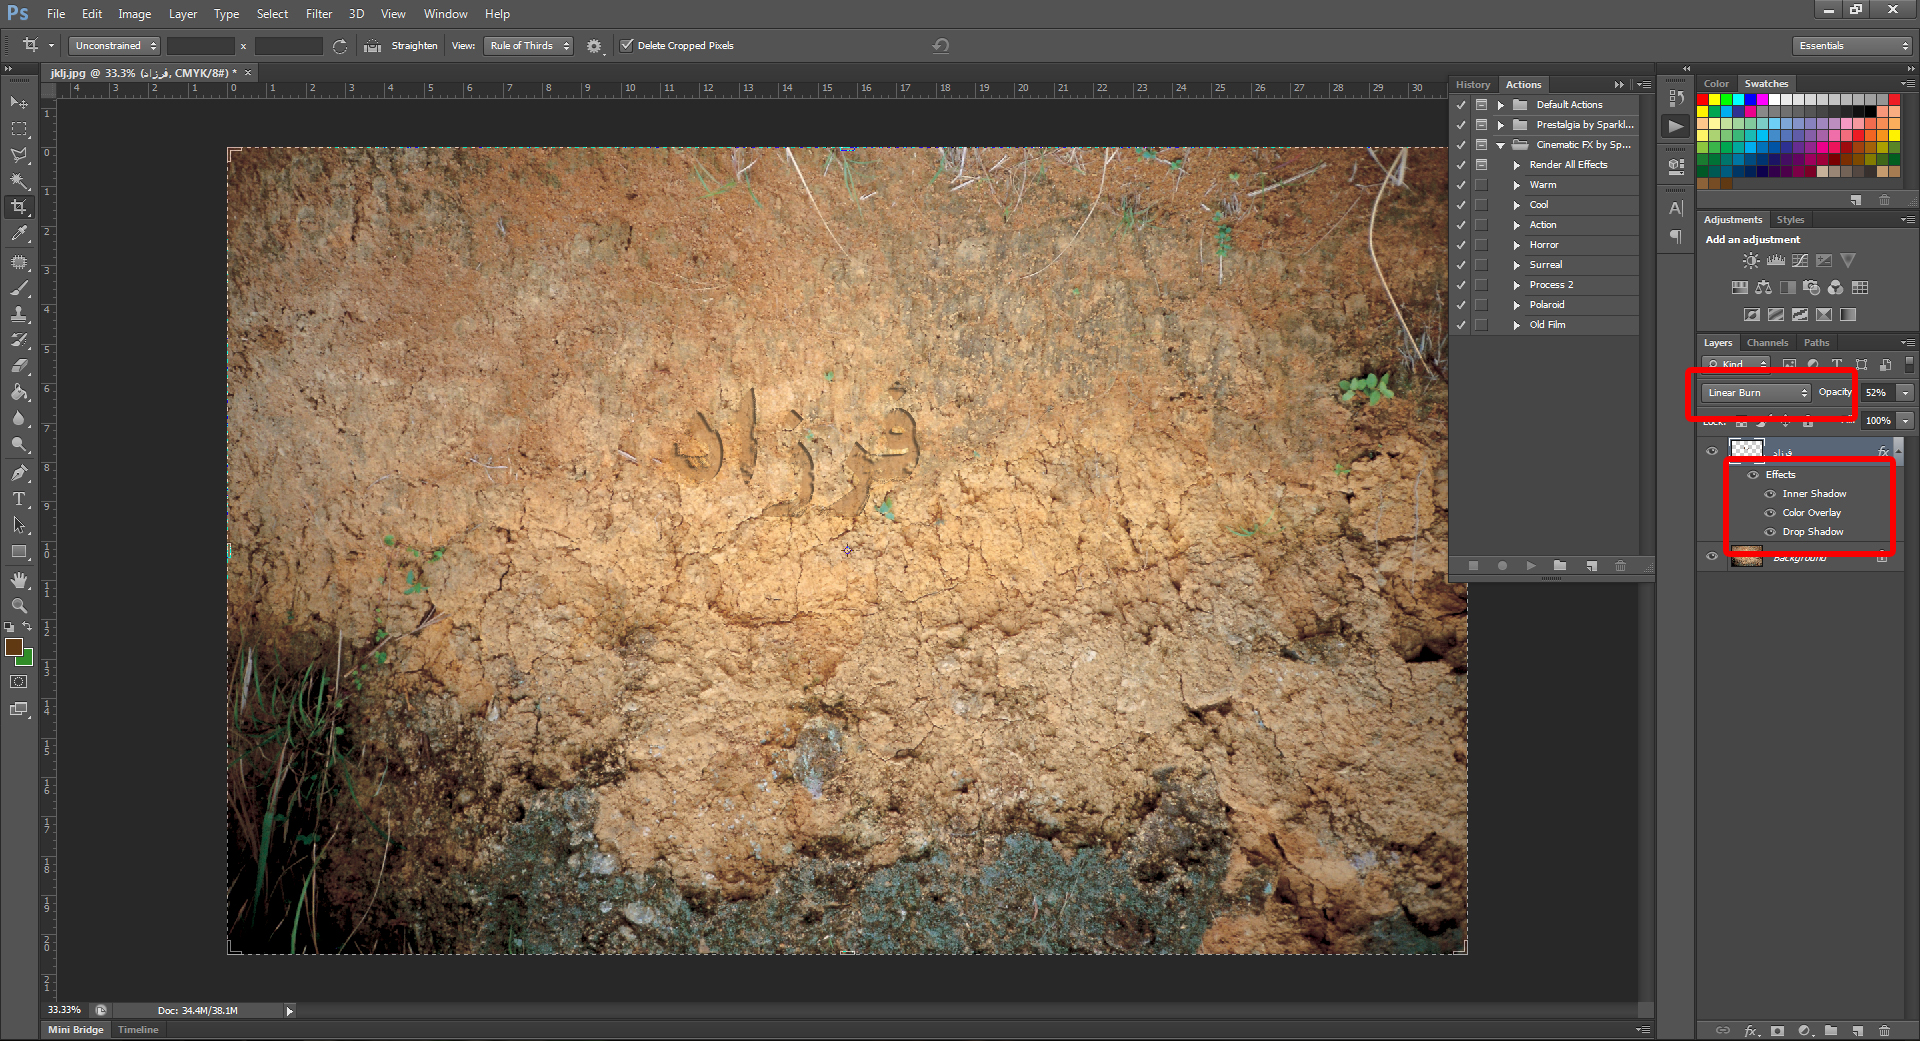Toggle the Old Film action checkmark
The width and height of the screenshot is (1920, 1041).
(1461, 325)
